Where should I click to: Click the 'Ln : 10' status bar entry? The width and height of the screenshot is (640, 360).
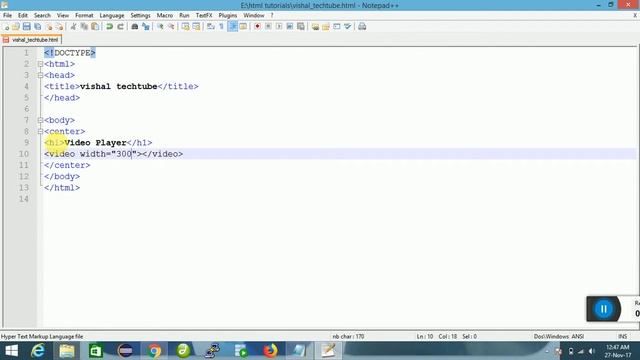pyautogui.click(x=424, y=336)
